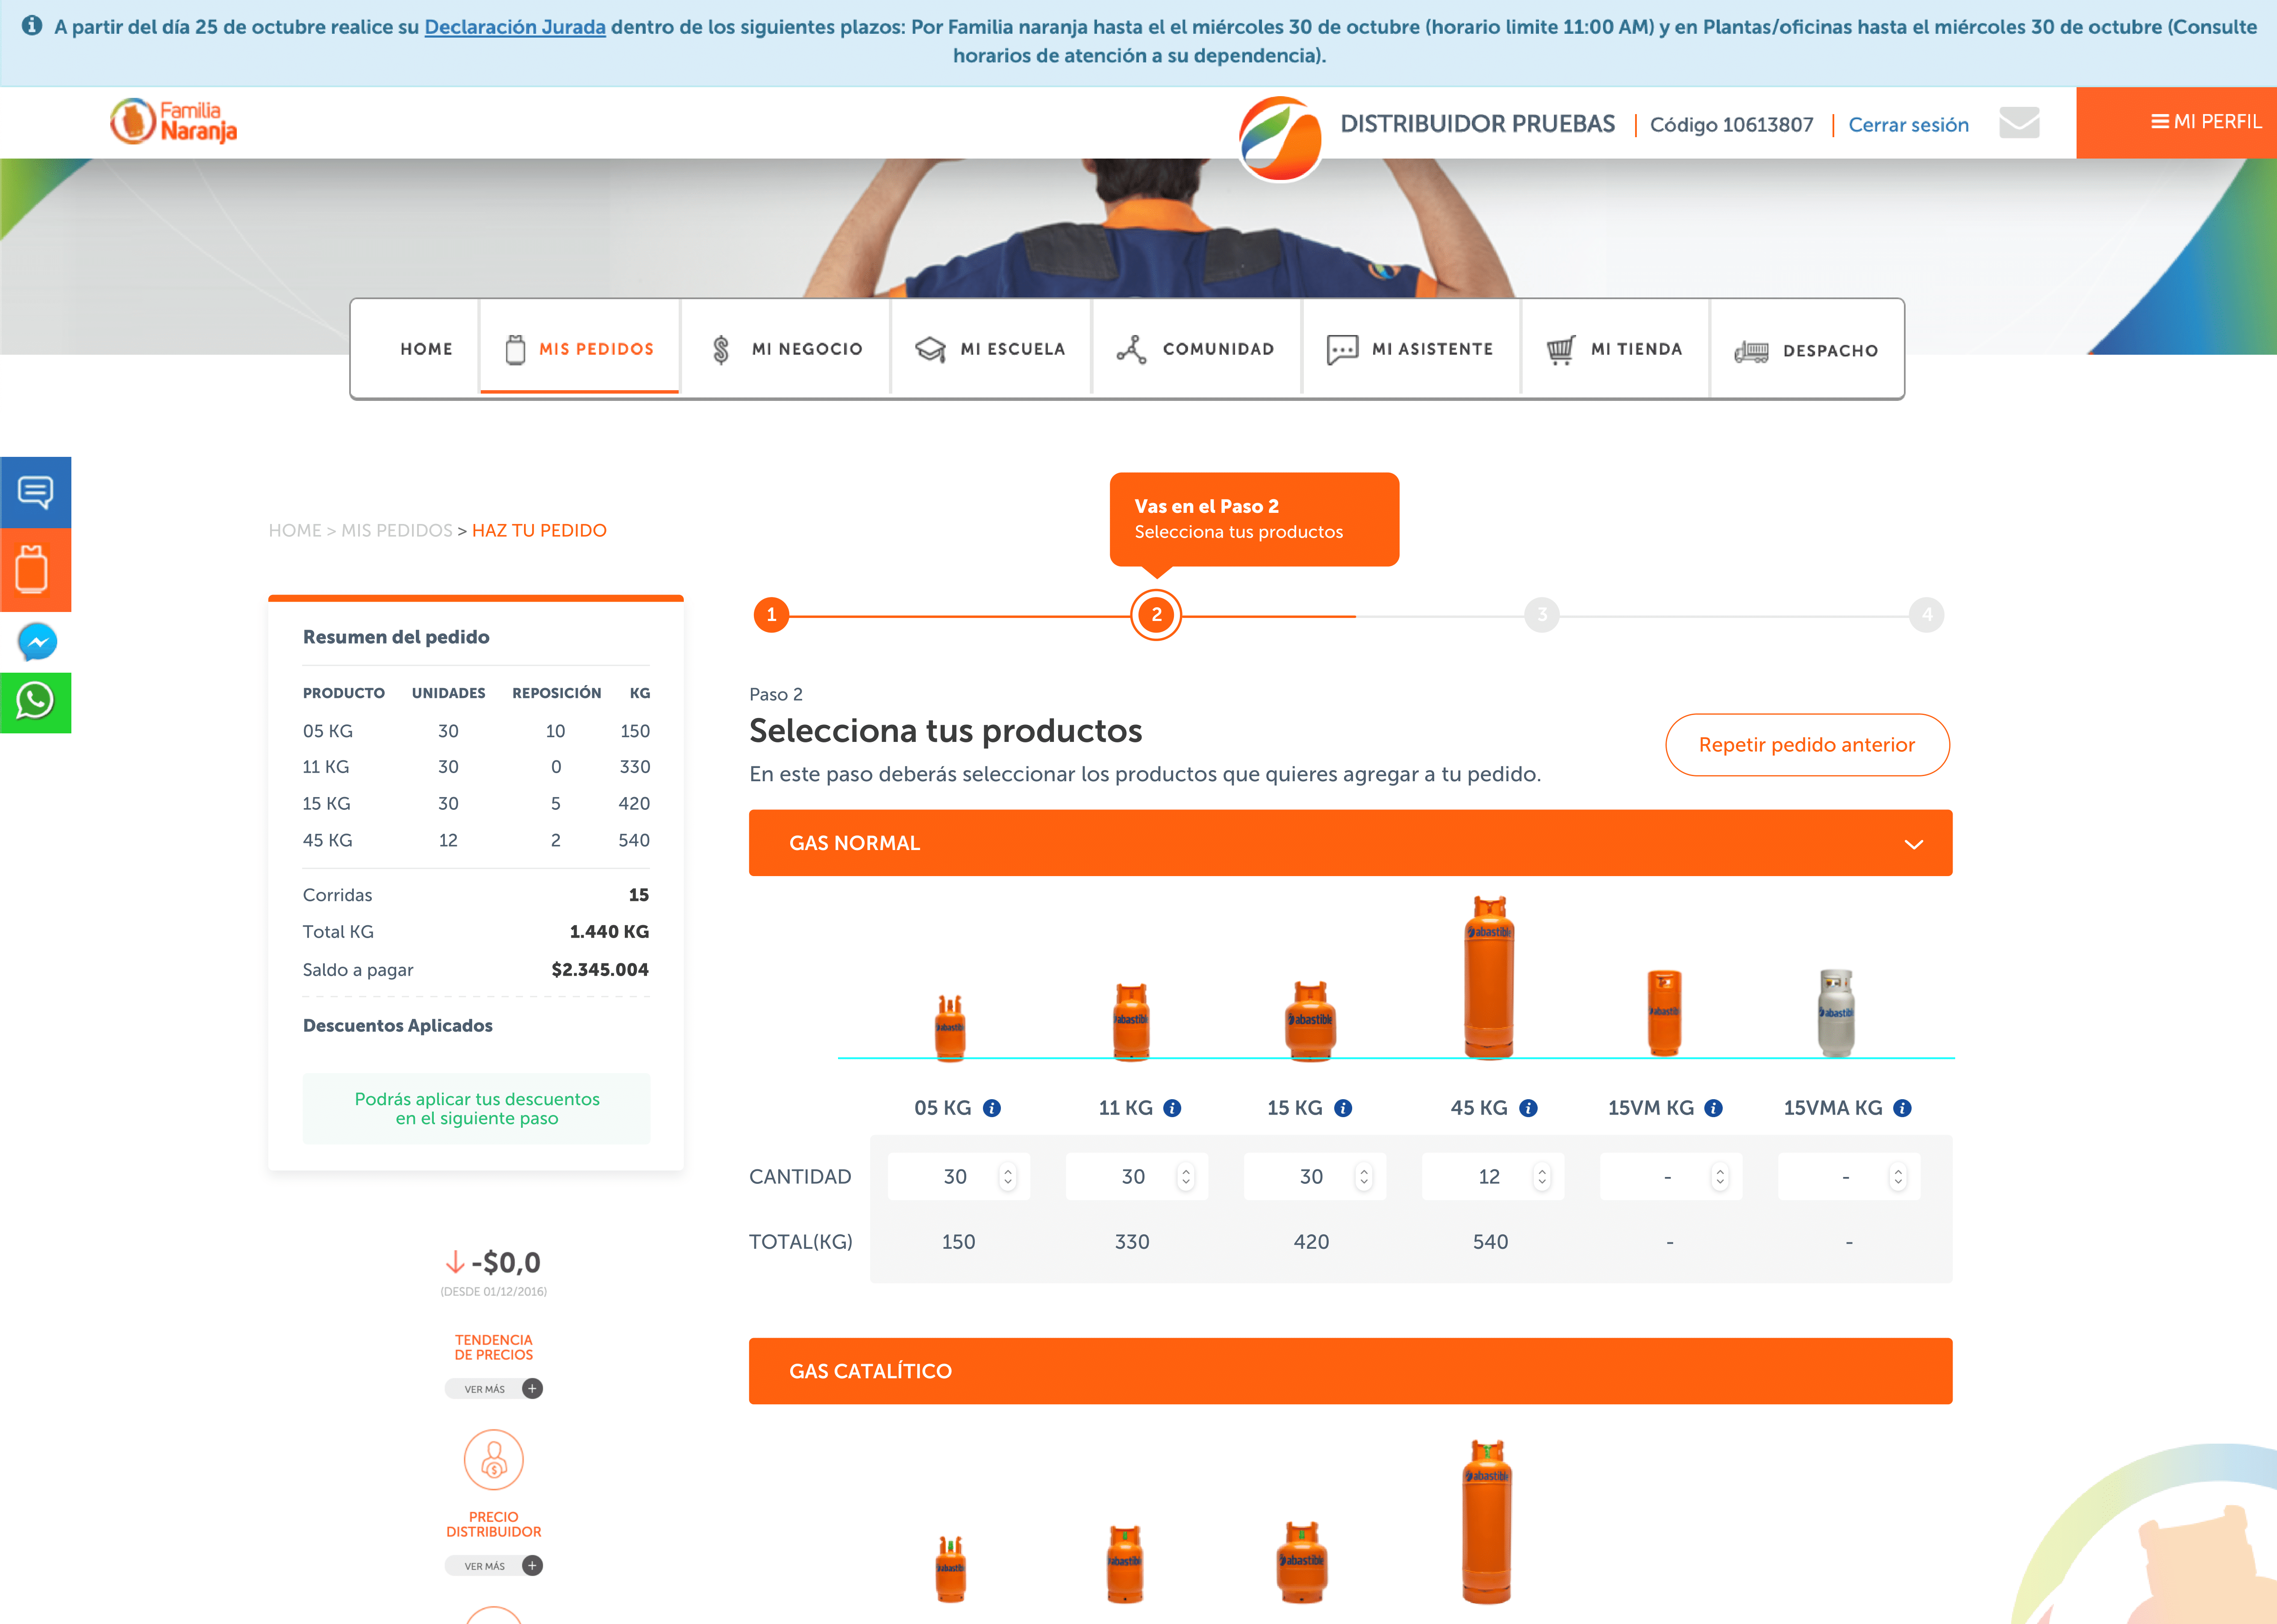Screen dimensions: 2277x1624
Task: Click the info icon in top announcement banner
Action: point(32,26)
